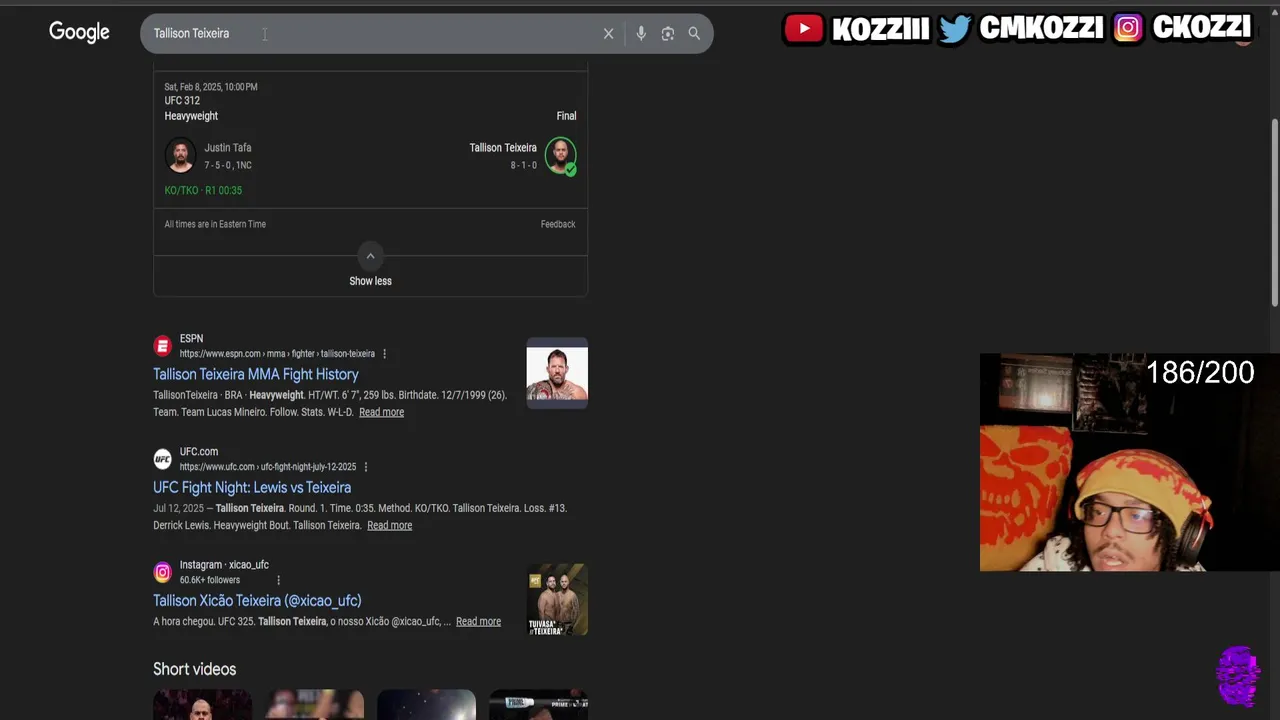Open the UFC.com result's three-dot menu
This screenshot has width=1280, height=720.
[x=365, y=467]
